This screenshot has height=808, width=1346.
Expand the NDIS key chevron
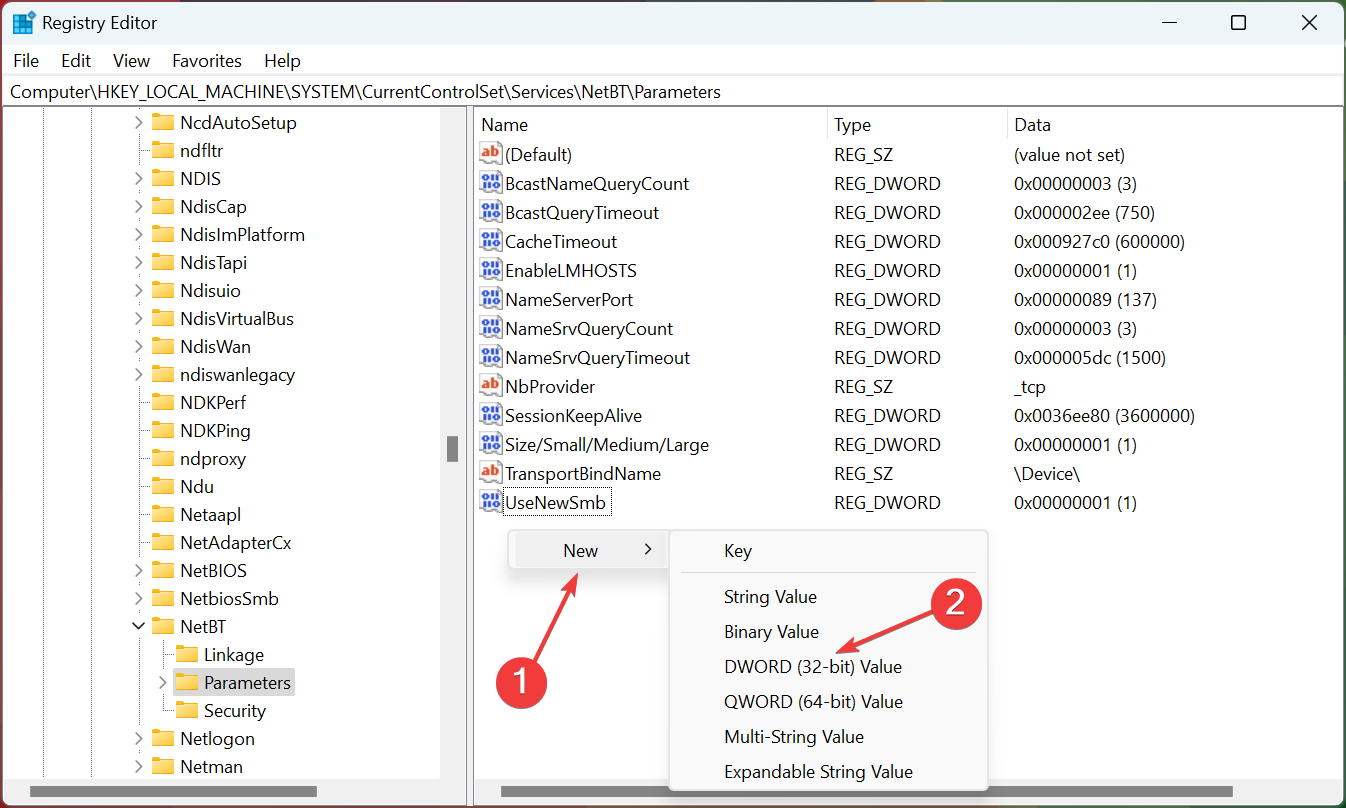(139, 178)
